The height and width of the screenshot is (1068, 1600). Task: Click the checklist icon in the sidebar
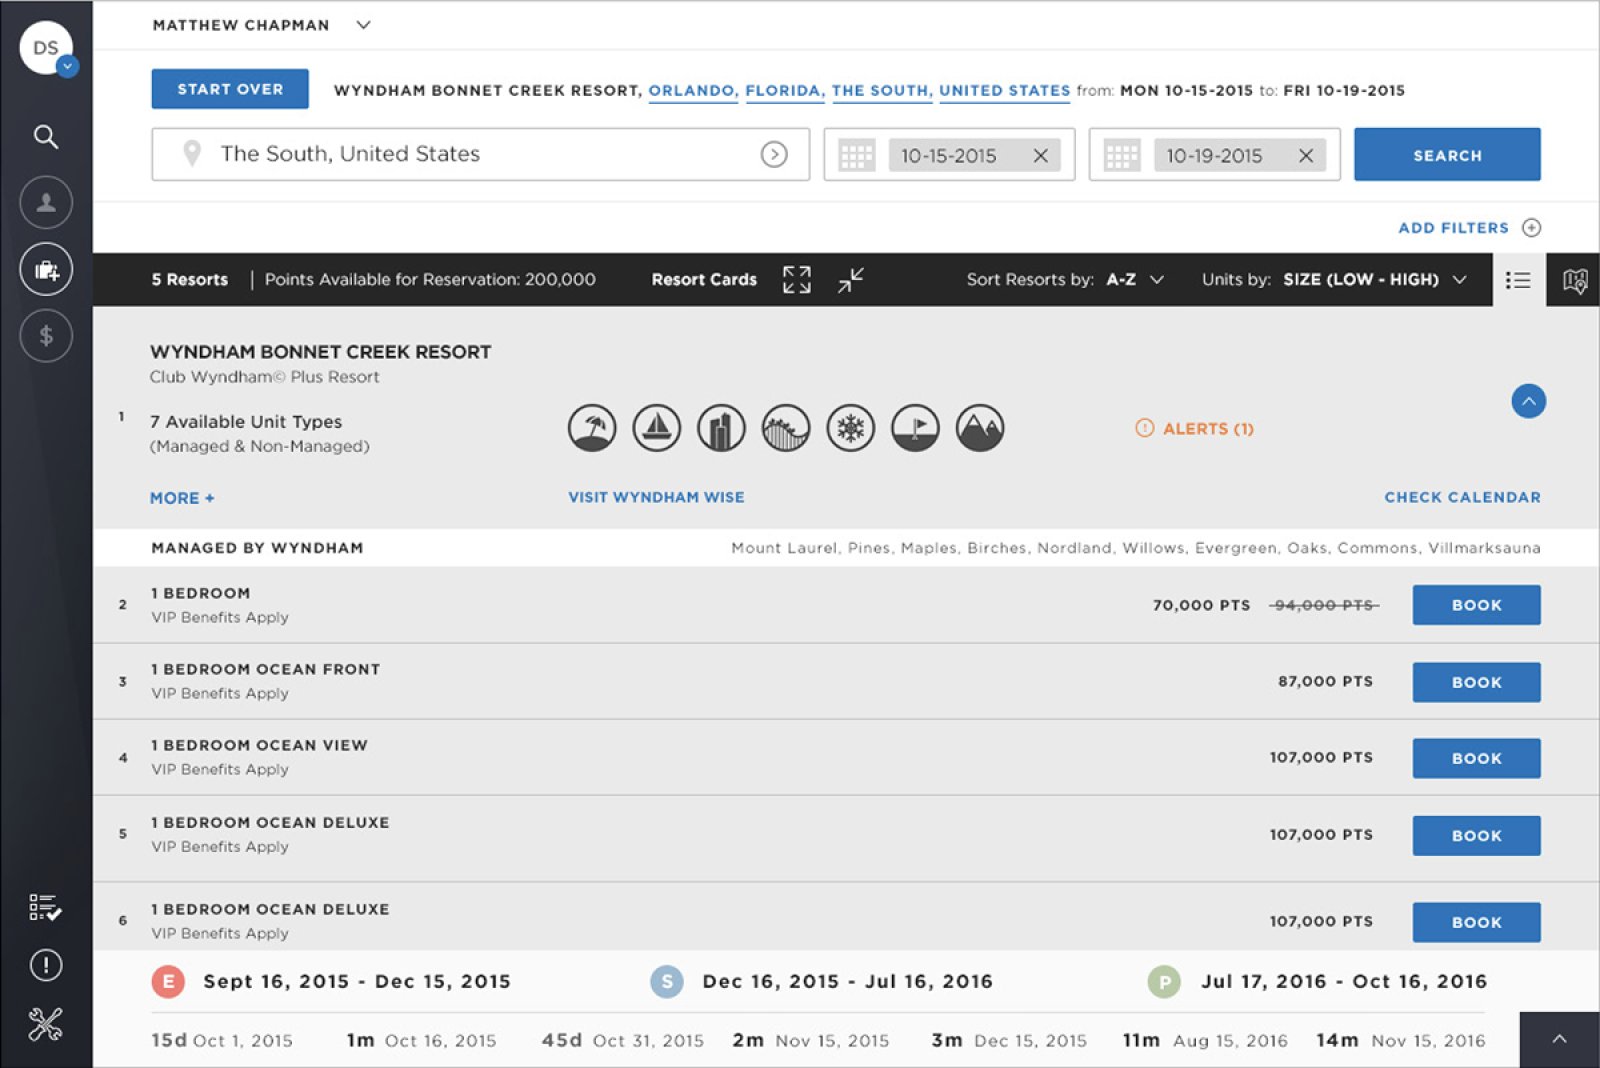pyautogui.click(x=45, y=908)
